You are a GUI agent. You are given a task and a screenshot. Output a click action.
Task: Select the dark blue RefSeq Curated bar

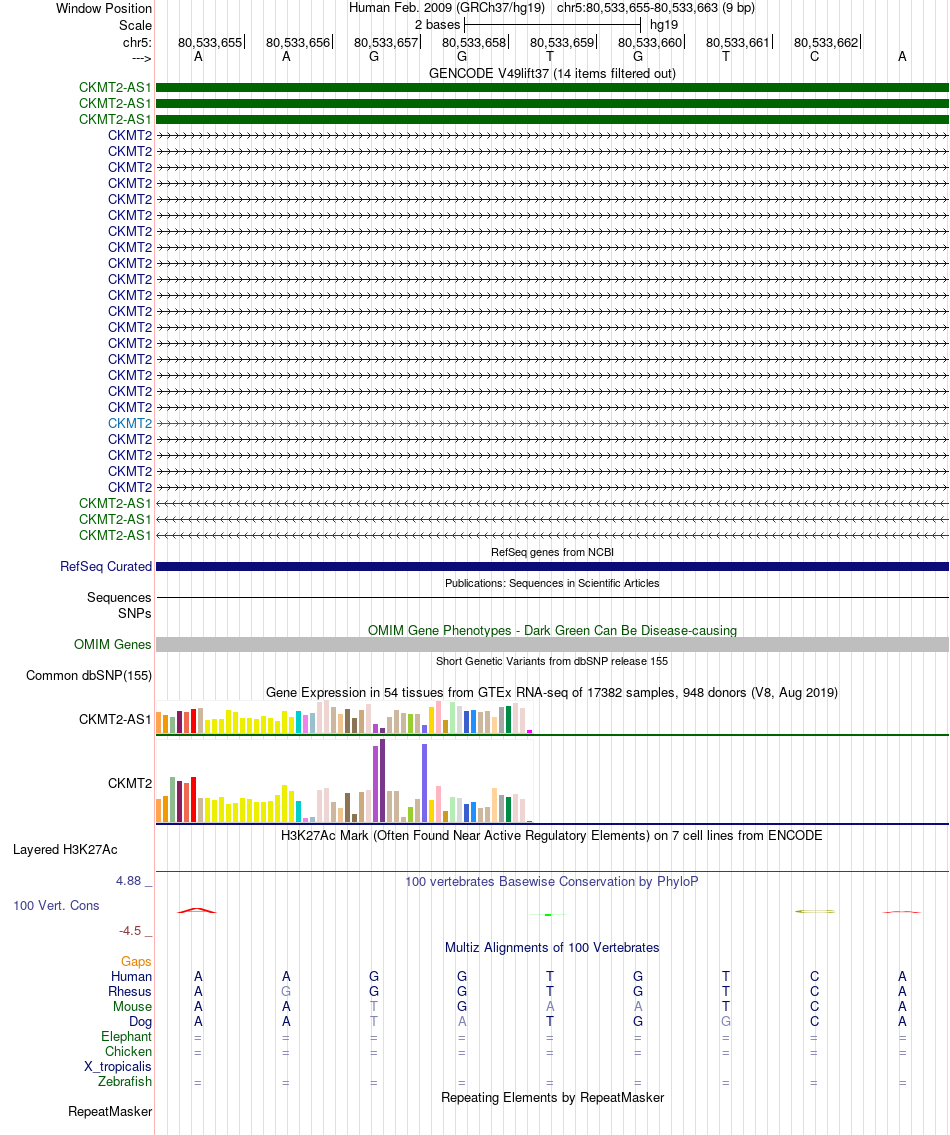[552, 567]
